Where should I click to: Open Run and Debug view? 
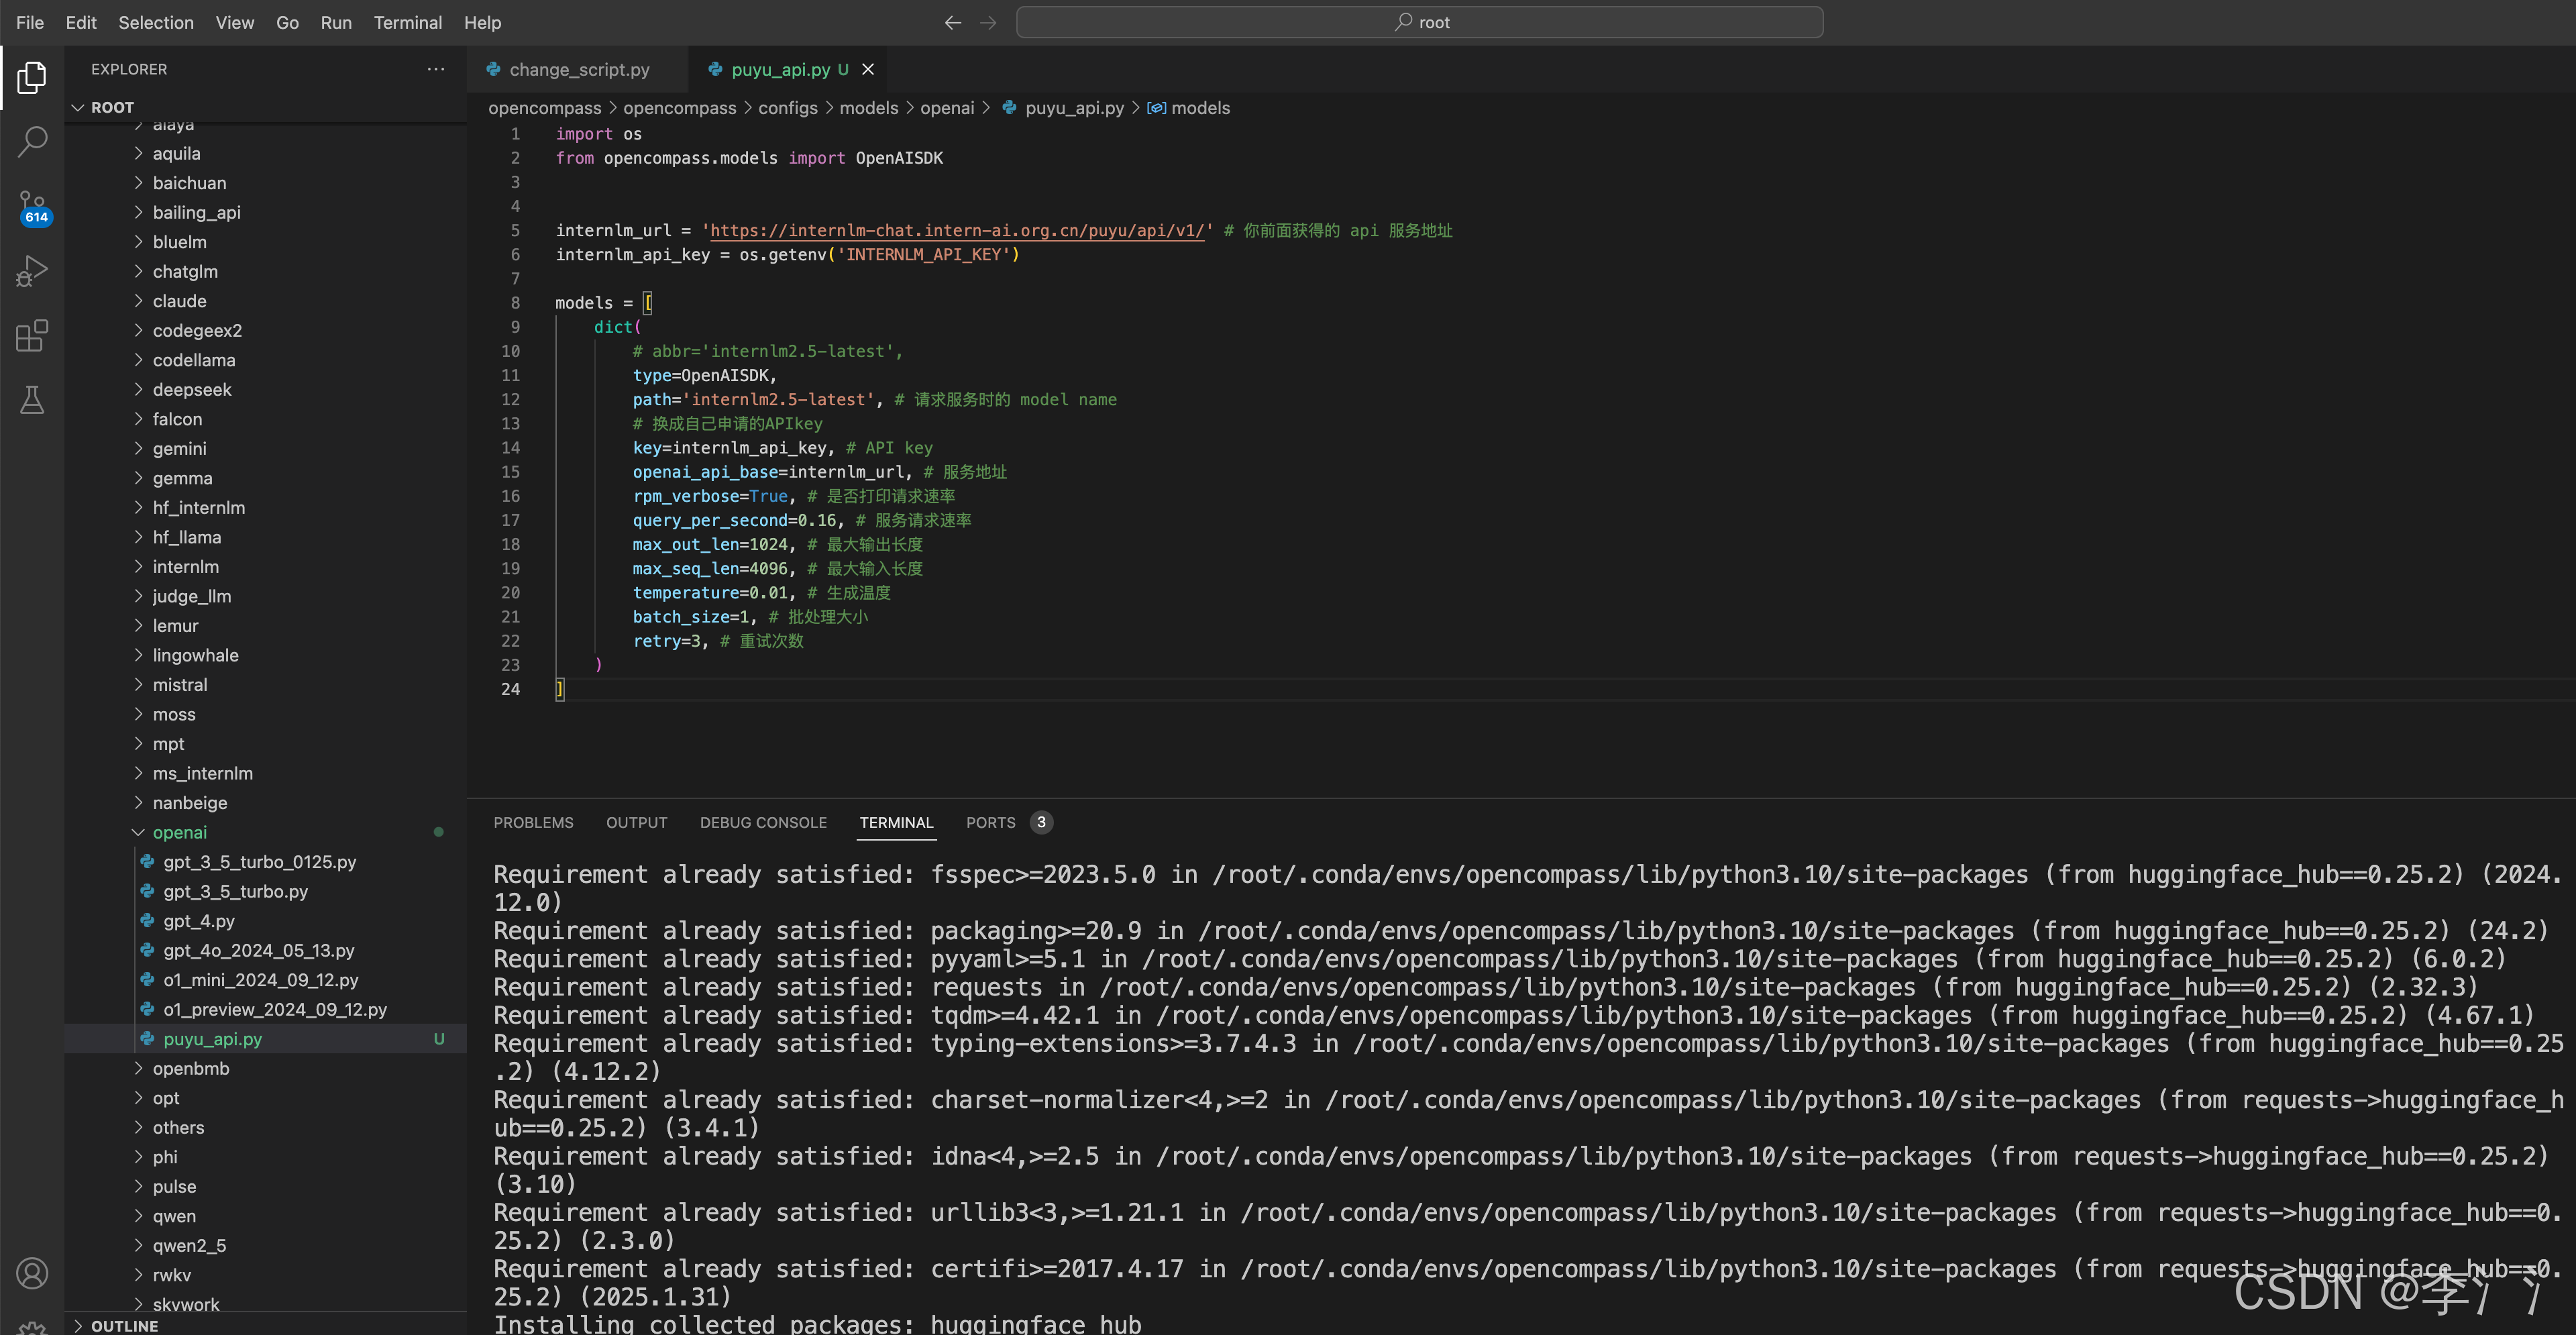(x=32, y=271)
